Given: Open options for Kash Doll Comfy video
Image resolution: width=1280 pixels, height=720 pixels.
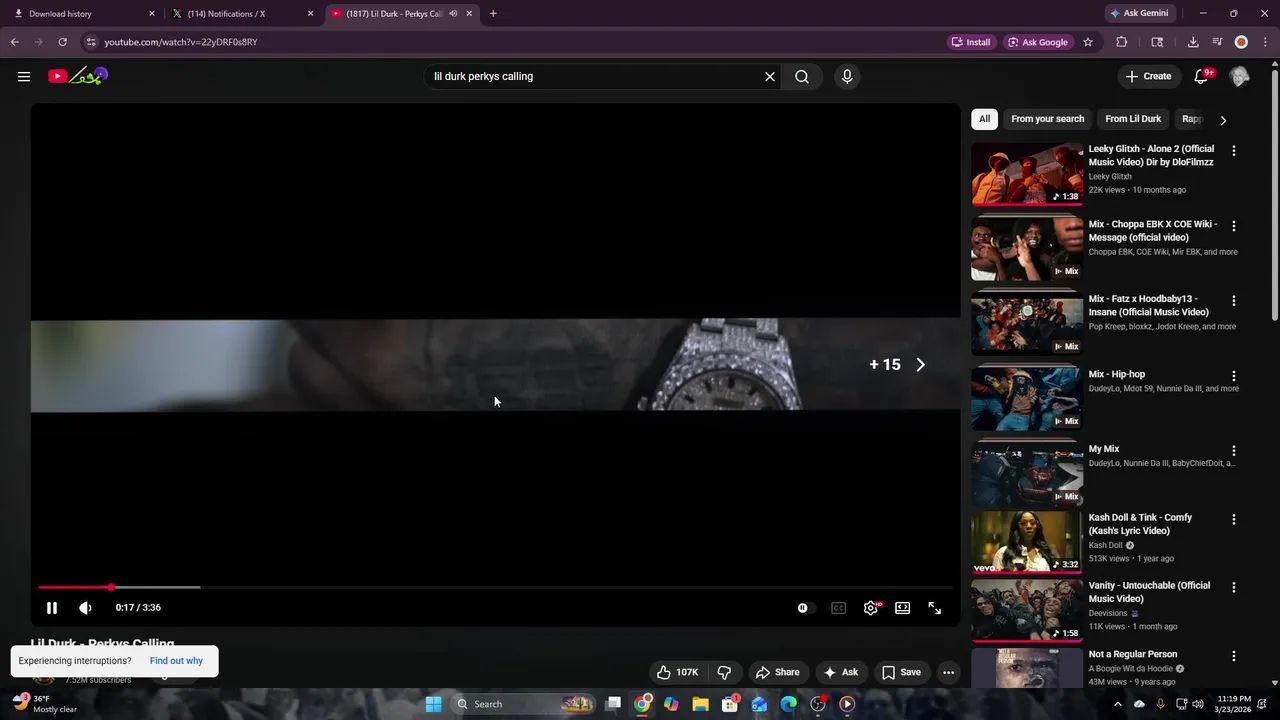Looking at the screenshot, I should click(x=1234, y=520).
